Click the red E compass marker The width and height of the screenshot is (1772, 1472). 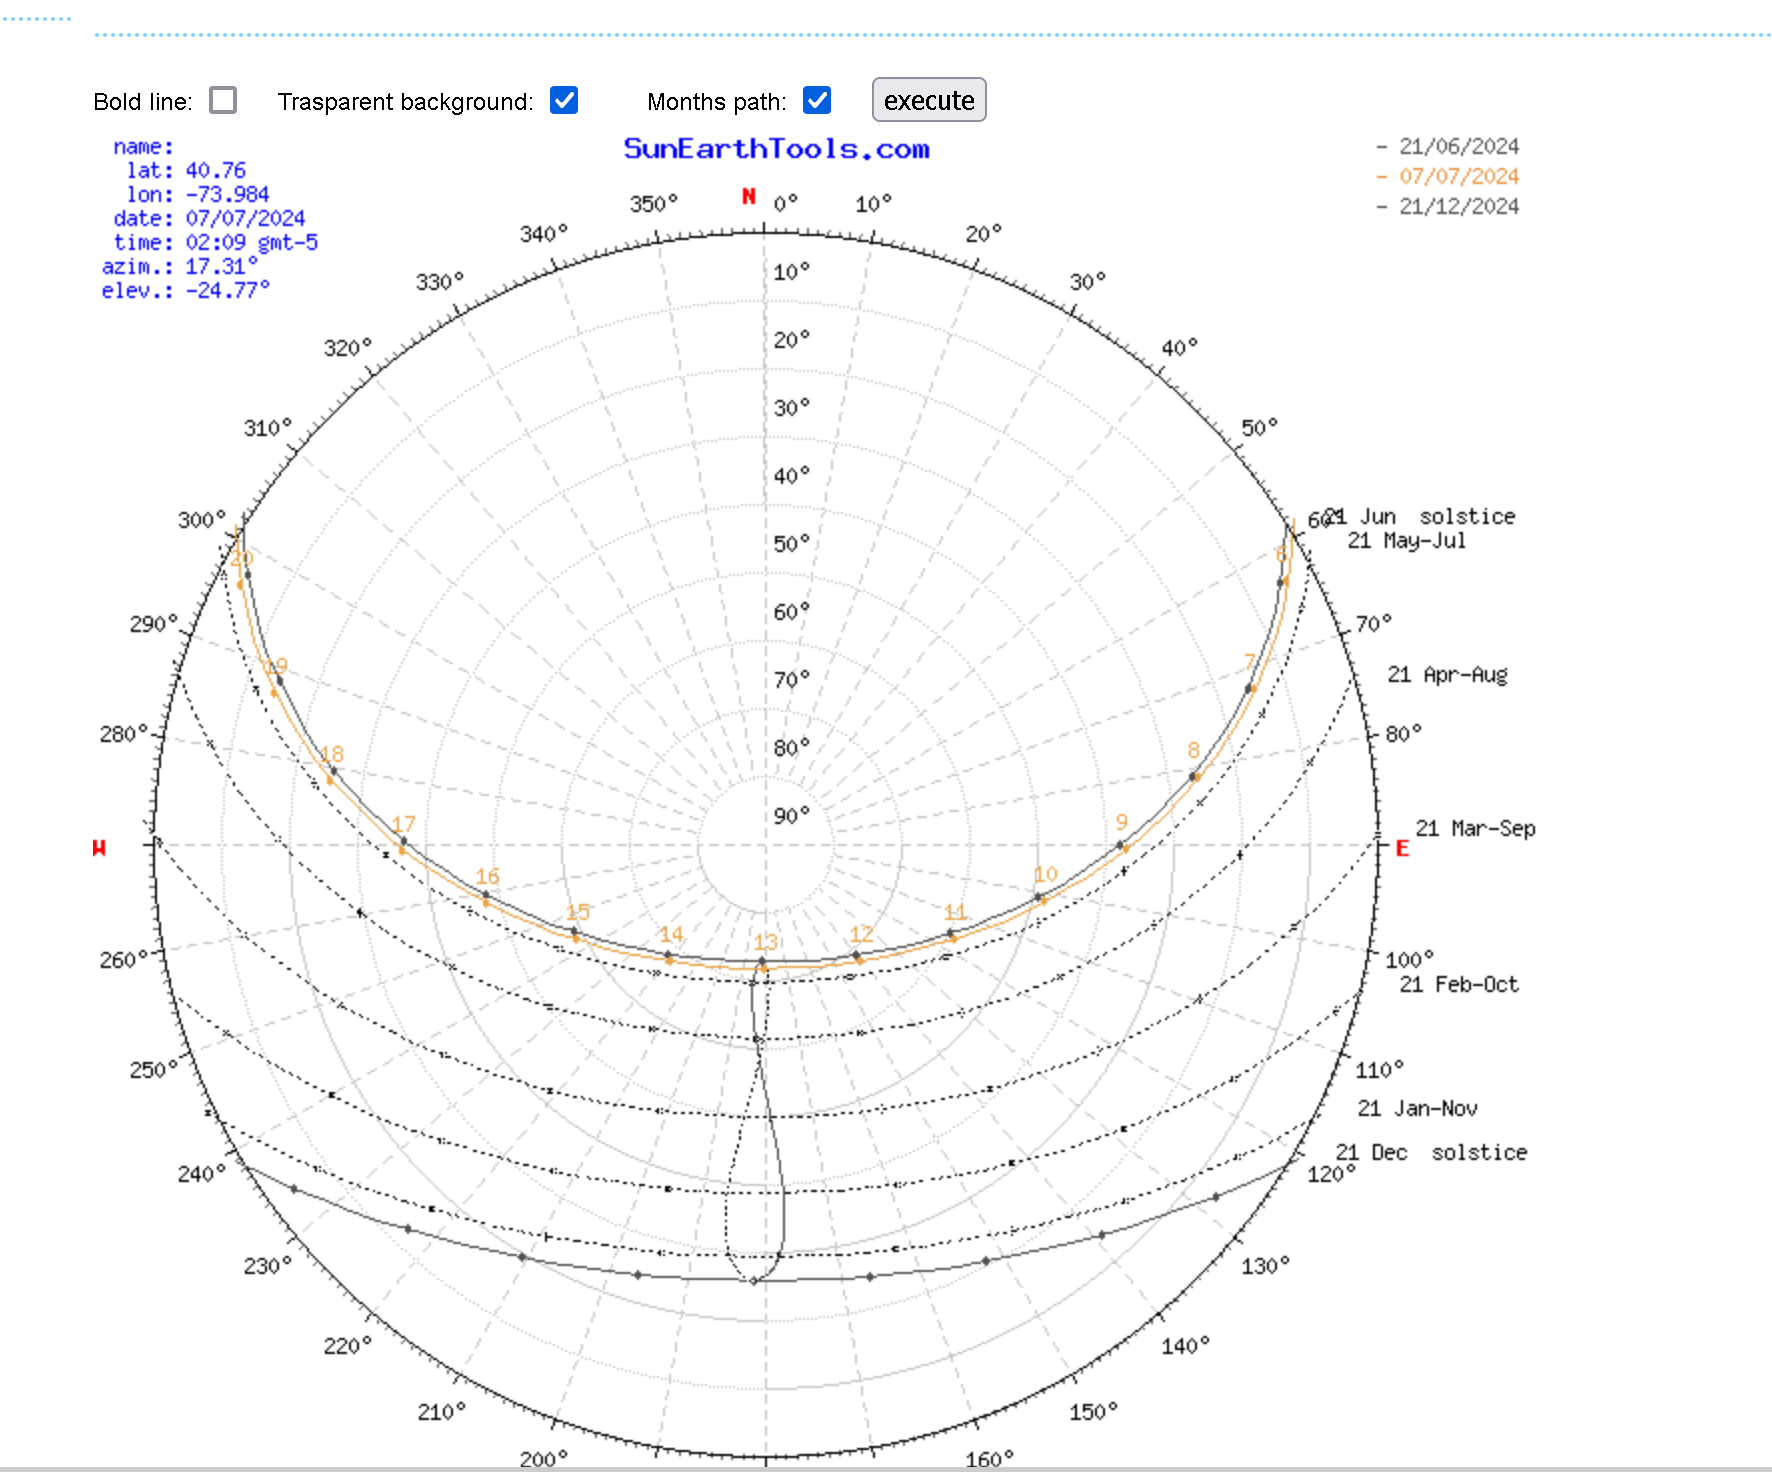(1402, 848)
